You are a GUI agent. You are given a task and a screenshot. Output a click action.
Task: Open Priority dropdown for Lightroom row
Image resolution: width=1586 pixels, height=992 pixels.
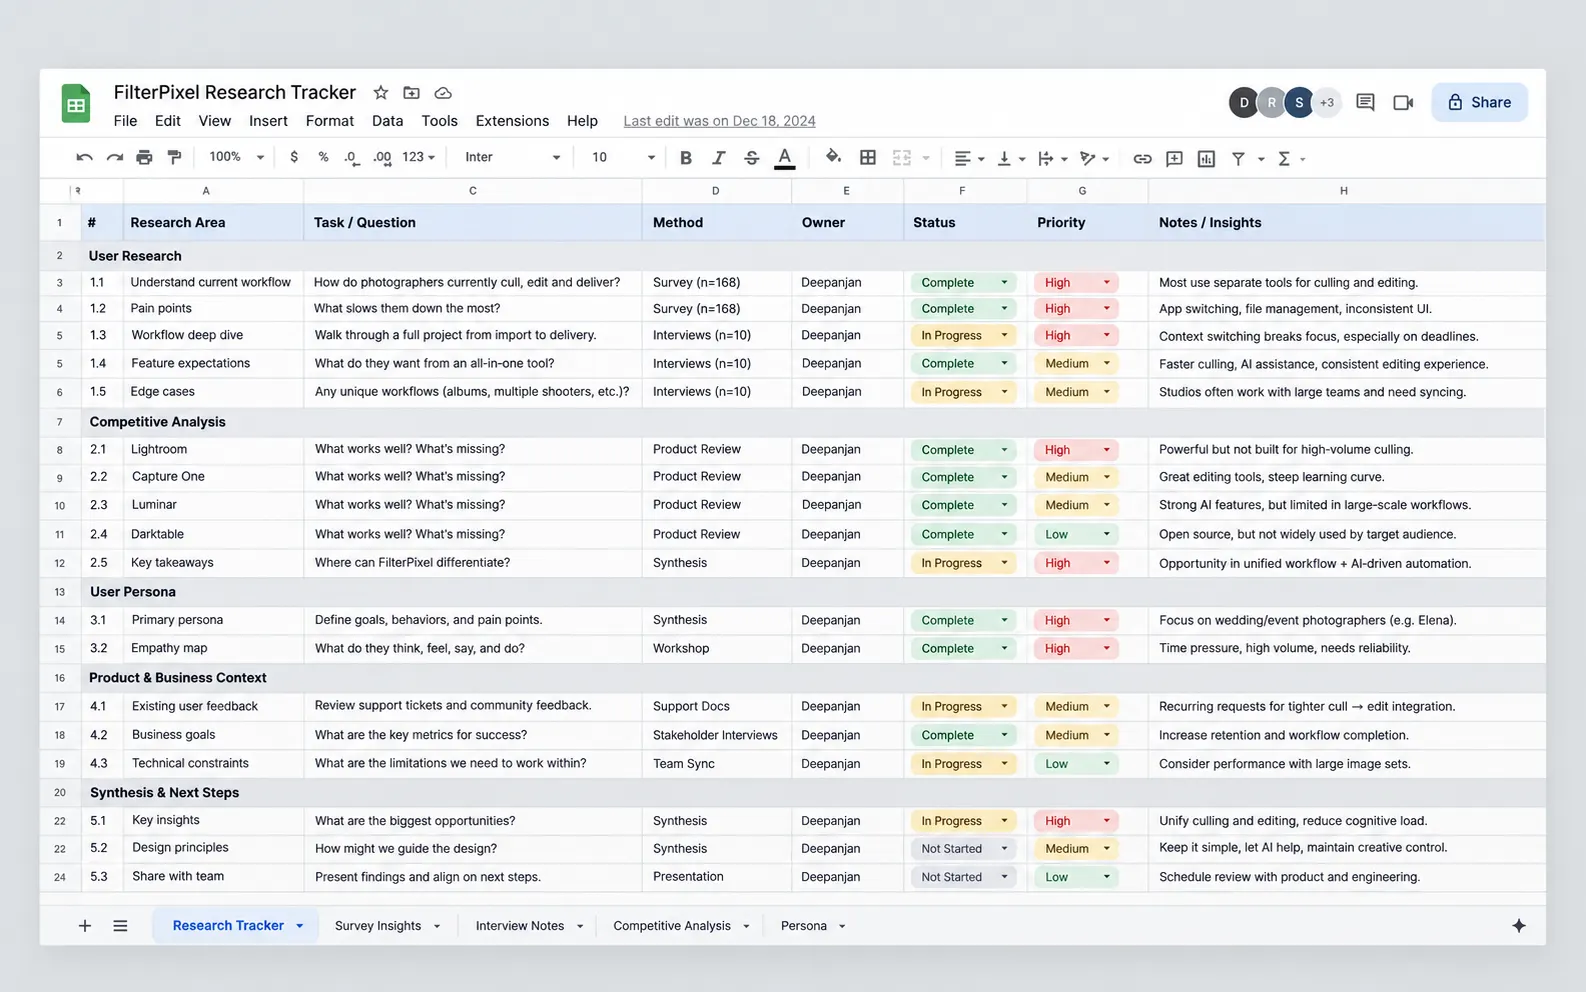[1075, 450]
